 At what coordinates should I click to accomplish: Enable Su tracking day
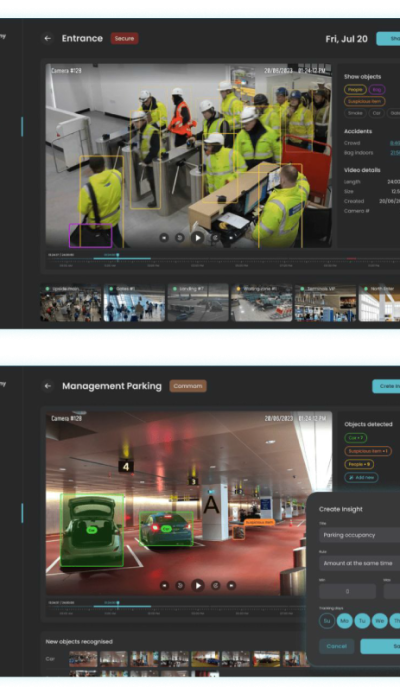pyautogui.click(x=327, y=621)
